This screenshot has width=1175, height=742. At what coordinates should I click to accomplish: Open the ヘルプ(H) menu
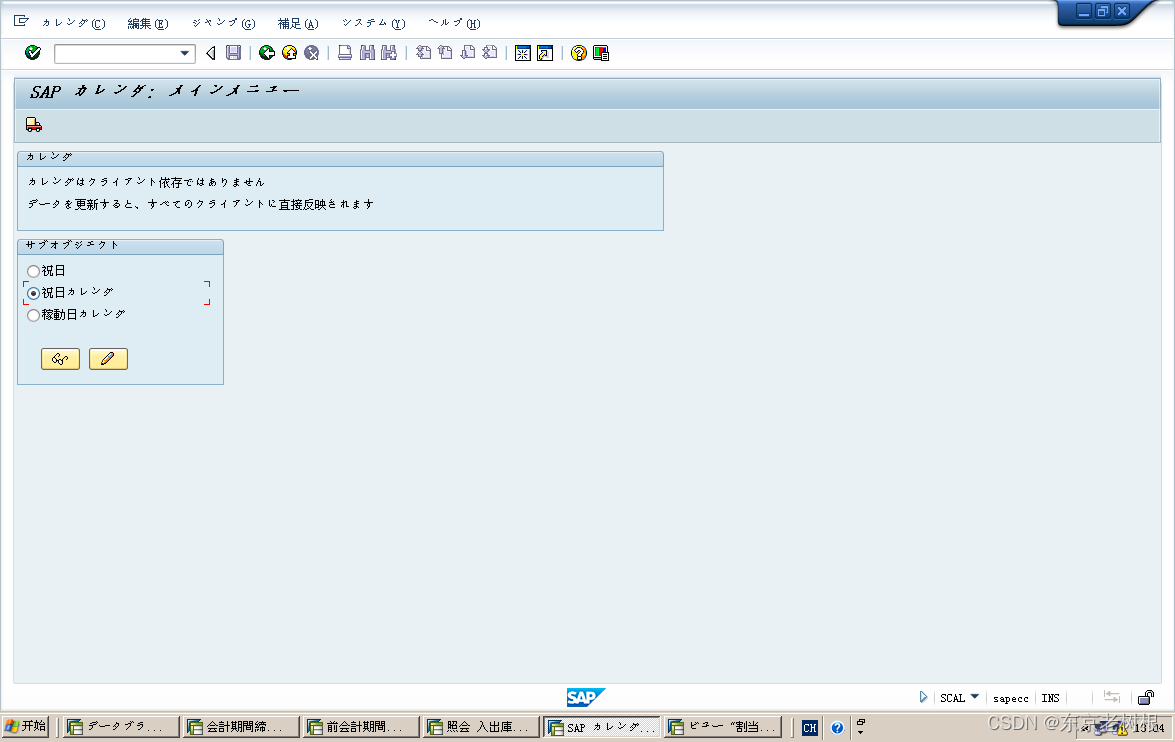454,23
